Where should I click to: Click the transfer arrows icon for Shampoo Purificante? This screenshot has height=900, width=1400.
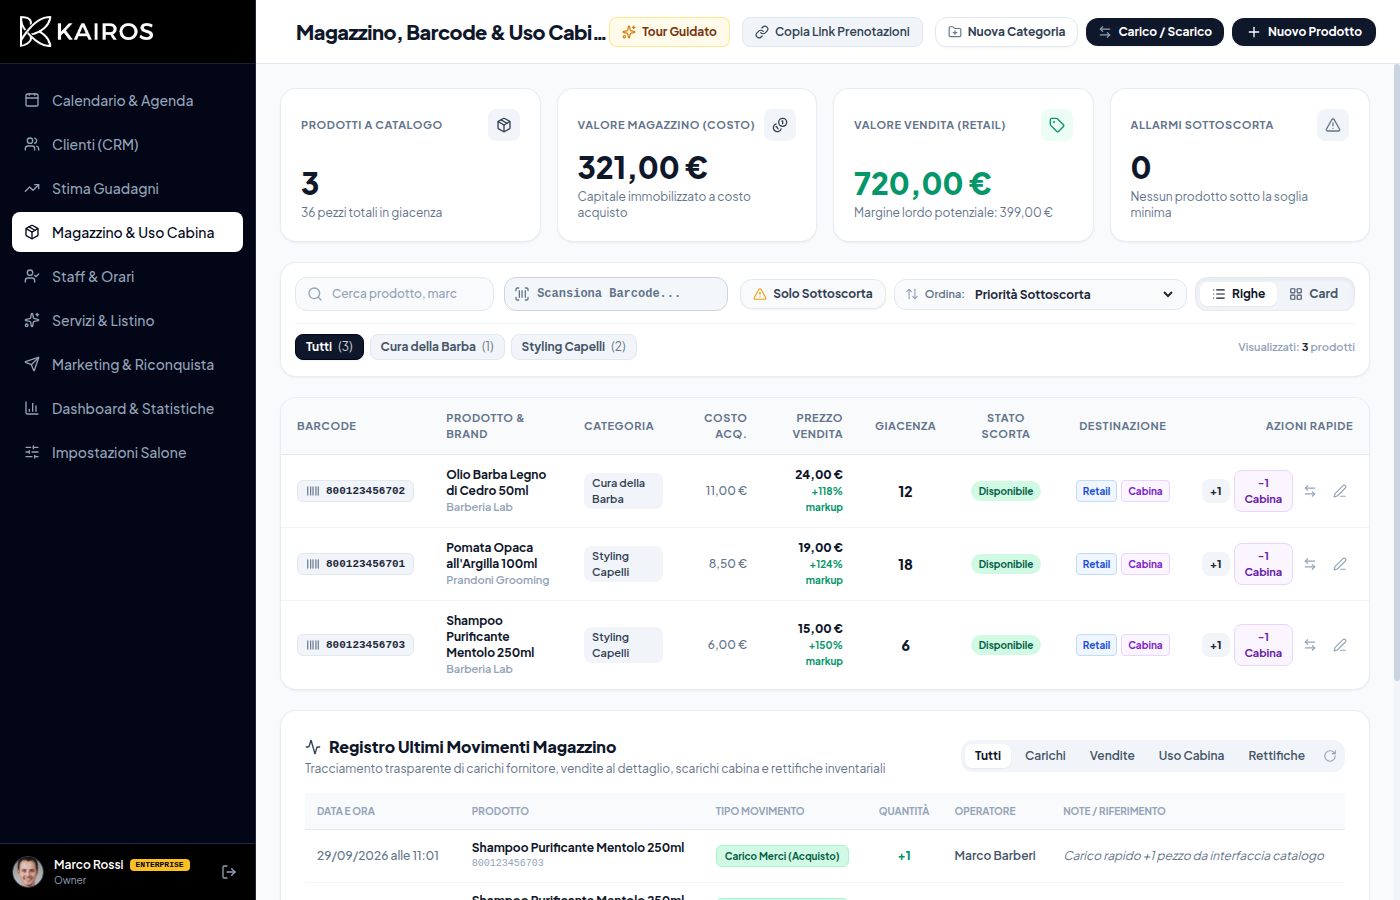[1310, 645]
